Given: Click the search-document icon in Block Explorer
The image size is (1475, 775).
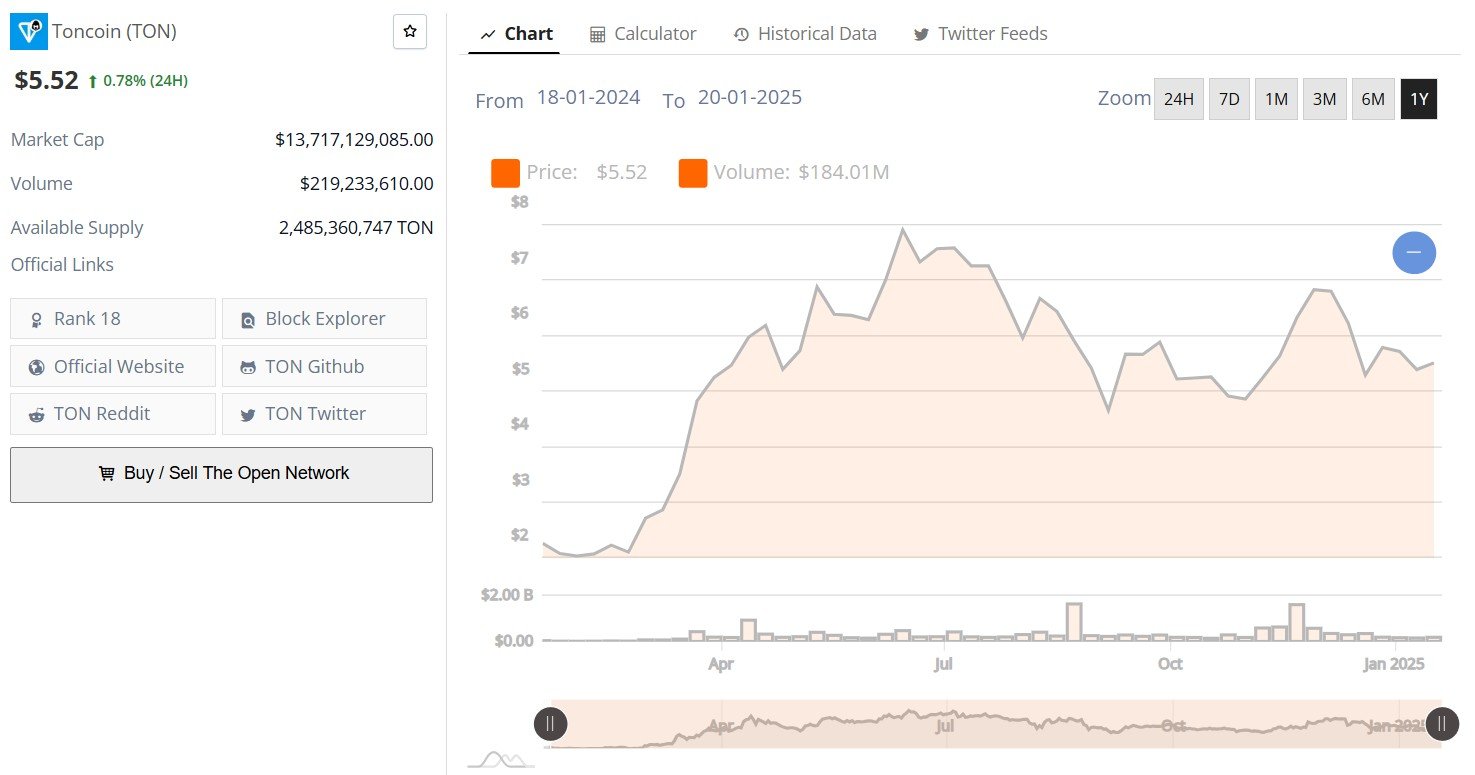Looking at the screenshot, I should point(248,320).
